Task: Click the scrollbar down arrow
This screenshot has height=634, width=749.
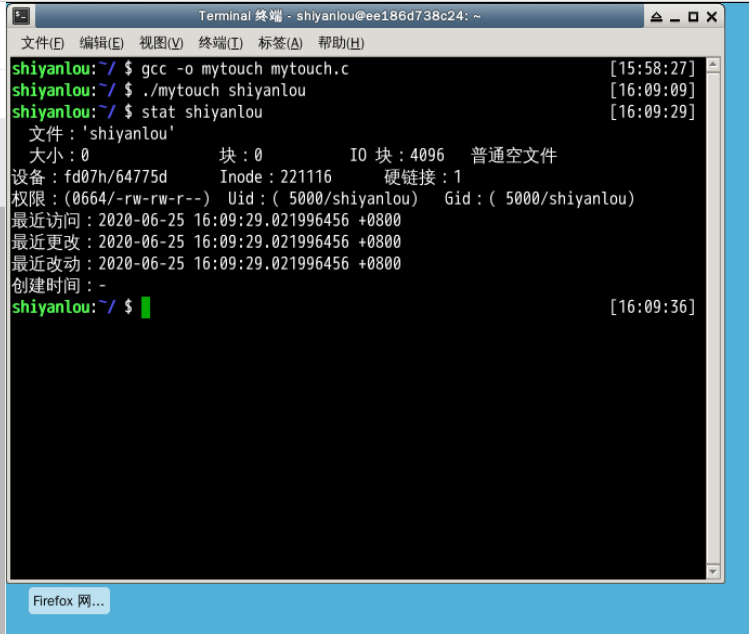Action: [713, 571]
